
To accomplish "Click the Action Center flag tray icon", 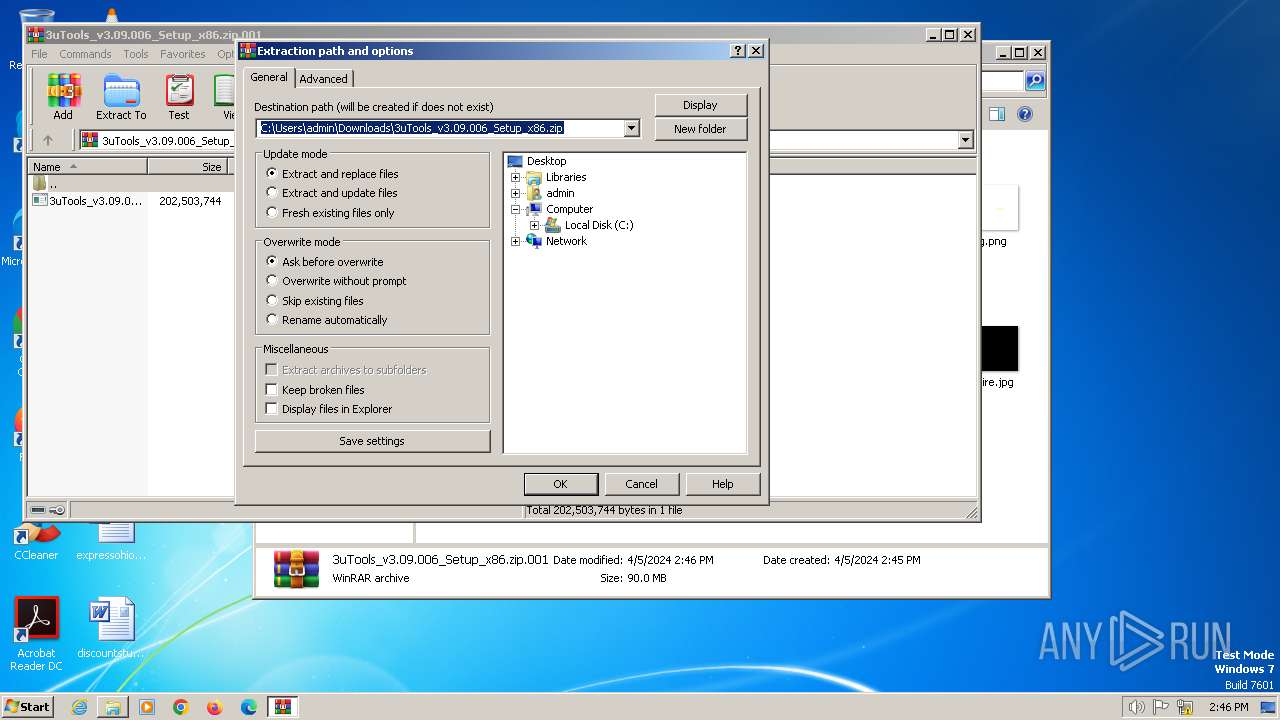I will pyautogui.click(x=1161, y=707).
